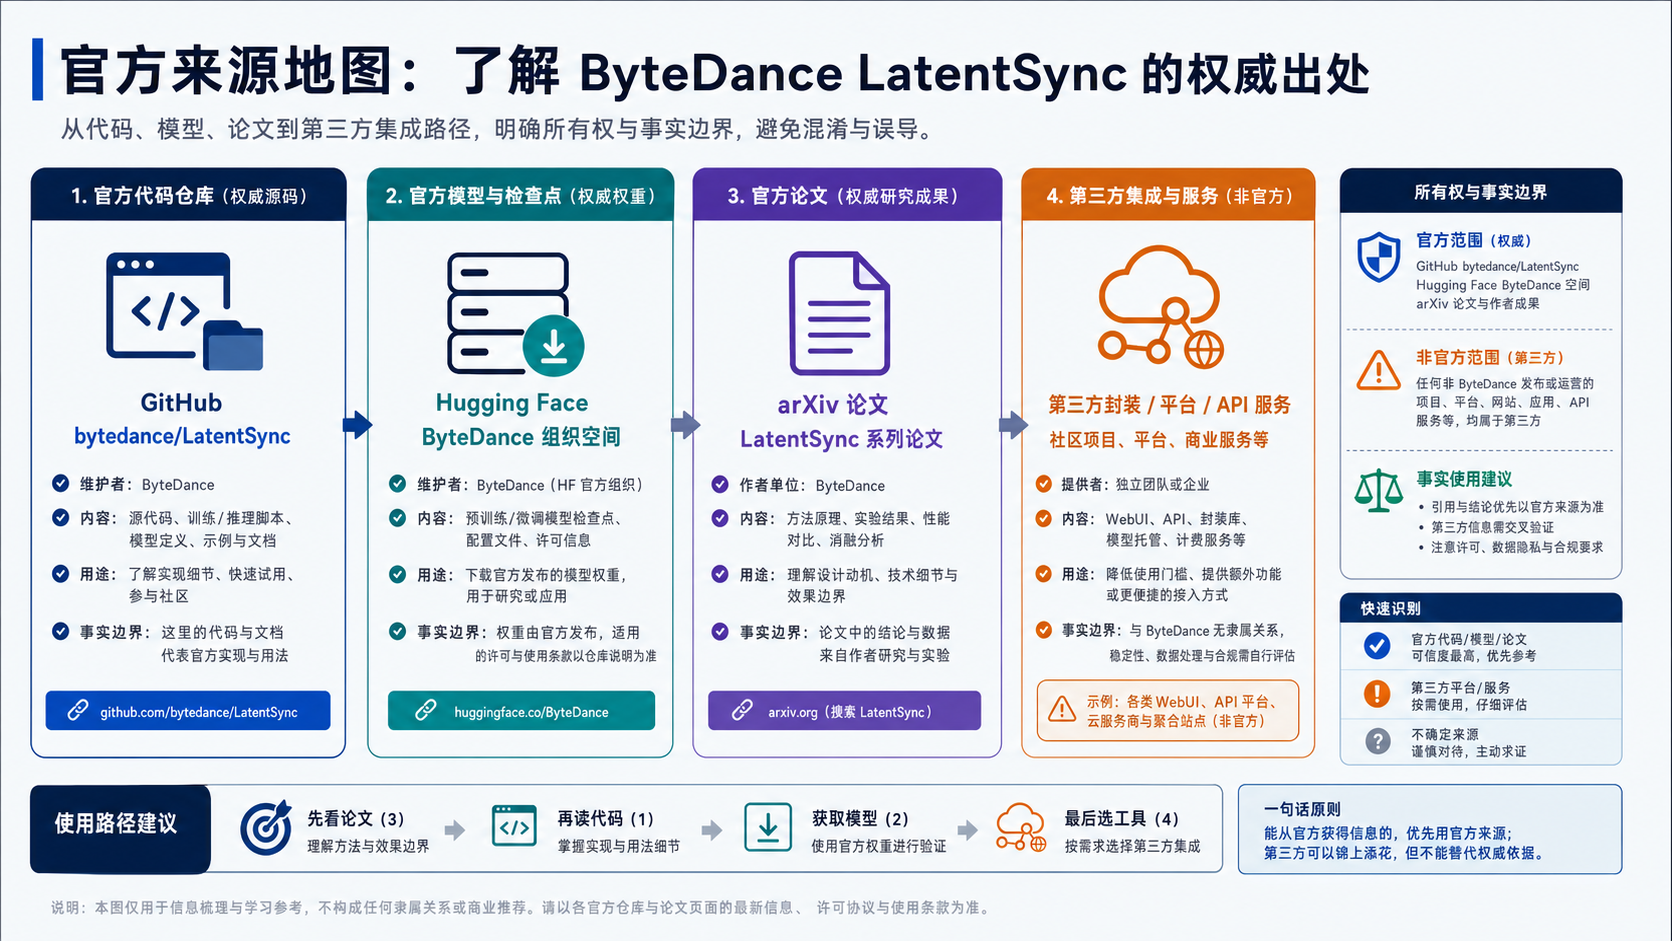
Task: Select header 2. 官方模型与检查点
Action: [x=520, y=195]
